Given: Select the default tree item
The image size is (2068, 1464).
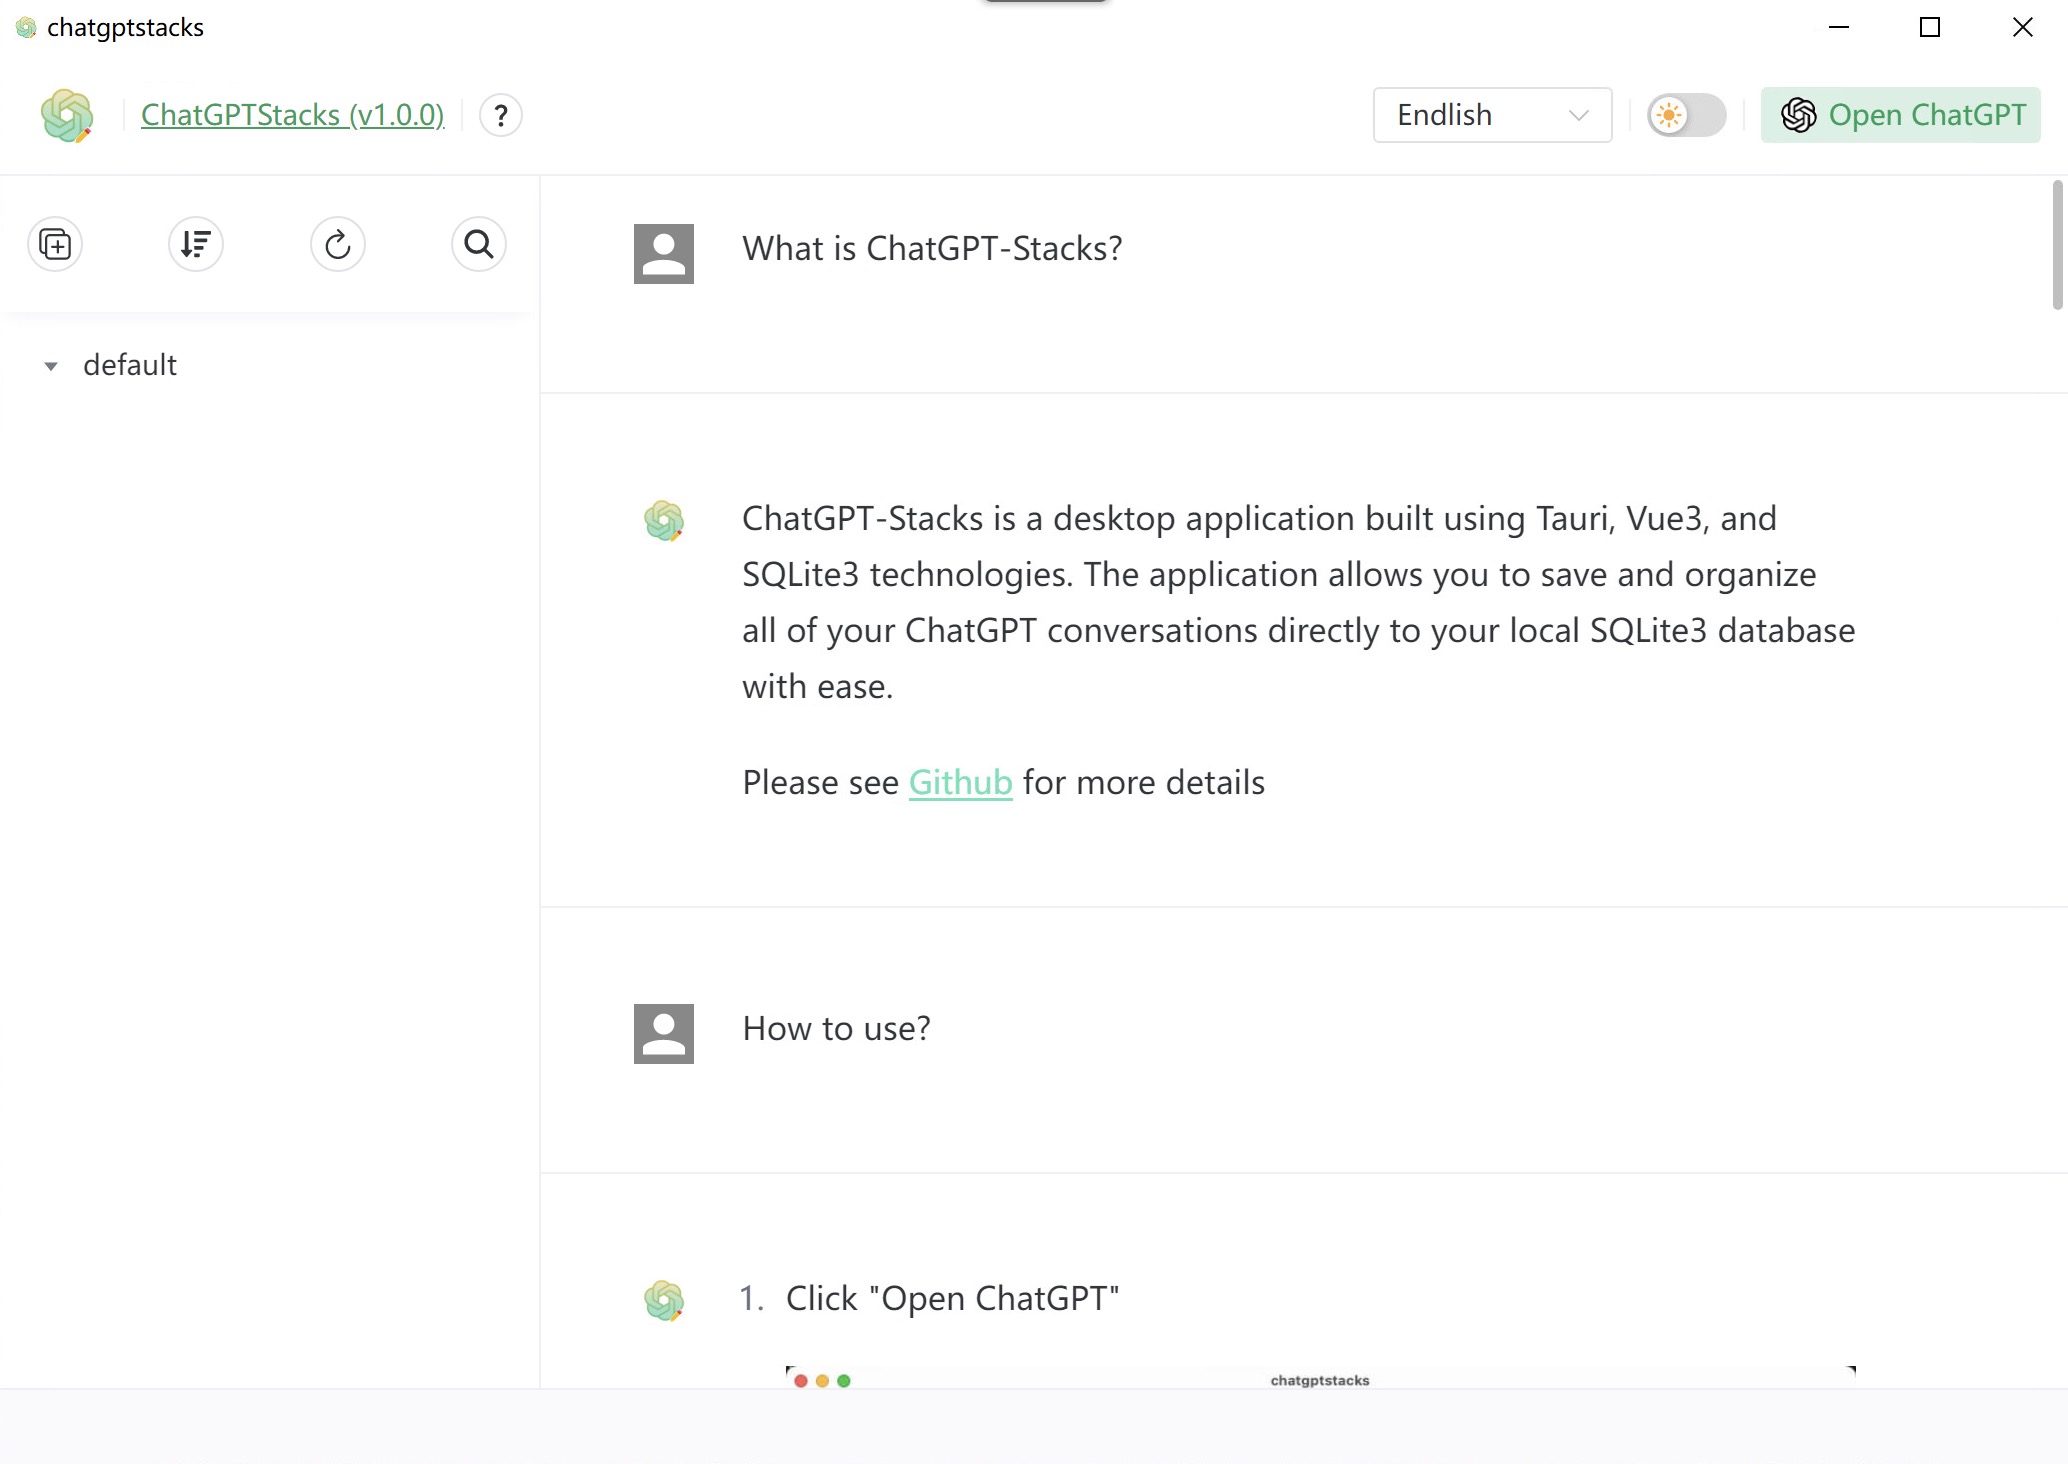Looking at the screenshot, I should pyautogui.click(x=130, y=365).
